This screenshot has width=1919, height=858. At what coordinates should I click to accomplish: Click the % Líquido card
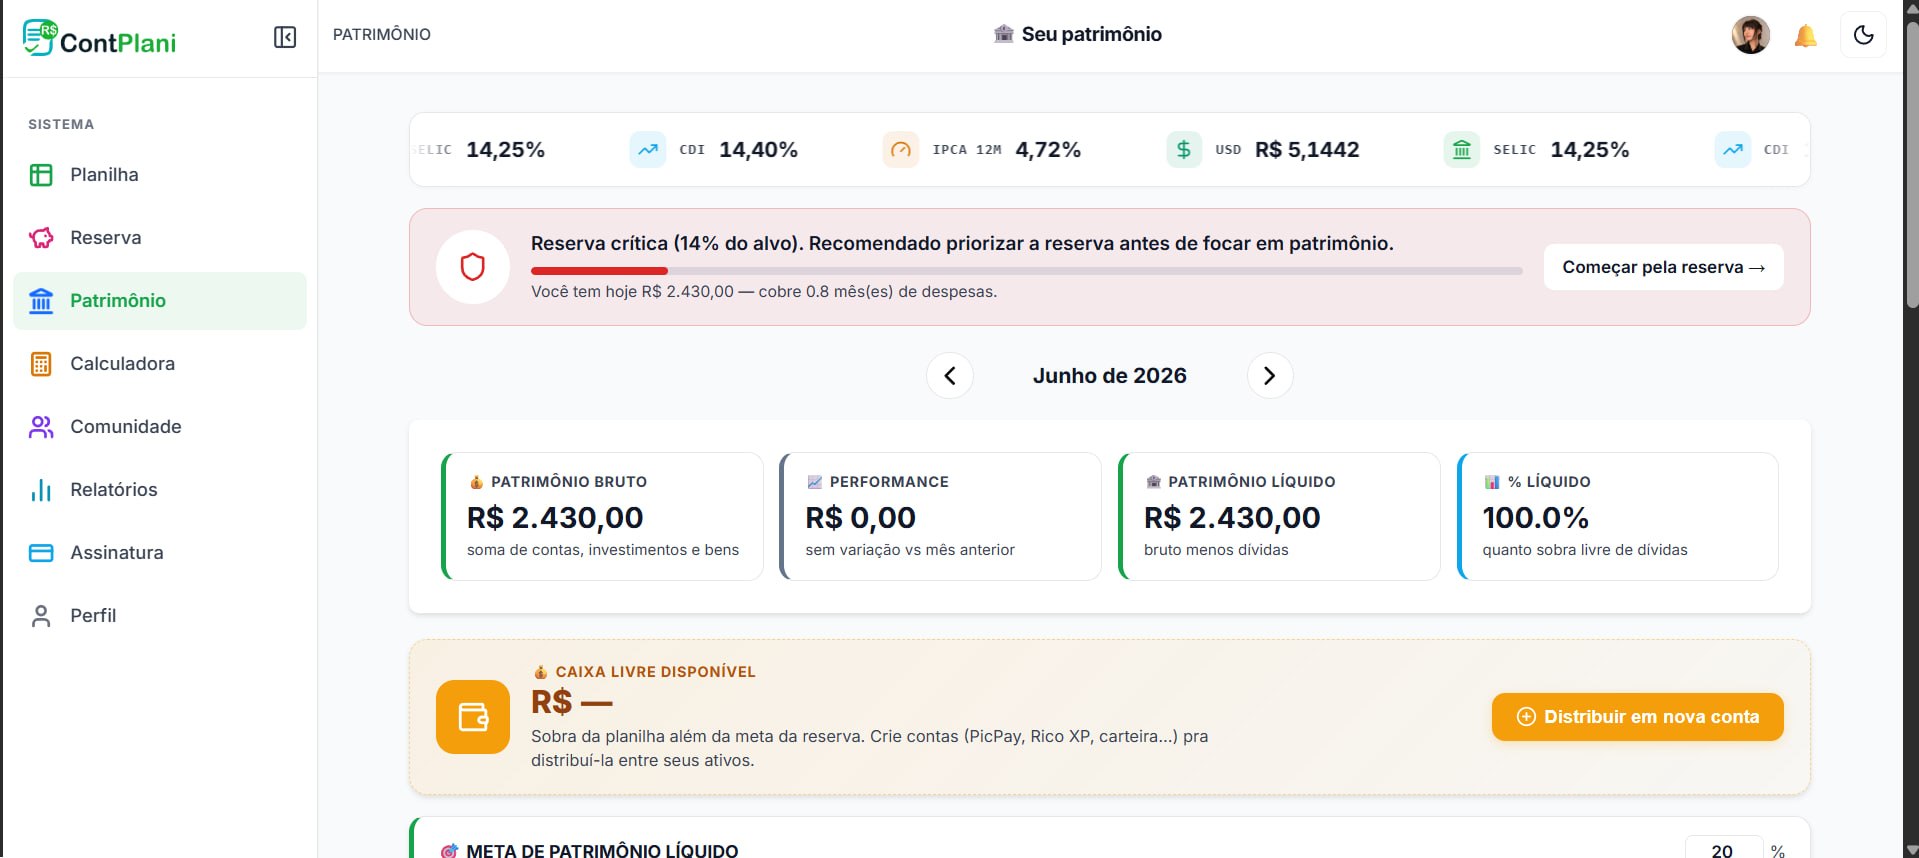point(1618,516)
